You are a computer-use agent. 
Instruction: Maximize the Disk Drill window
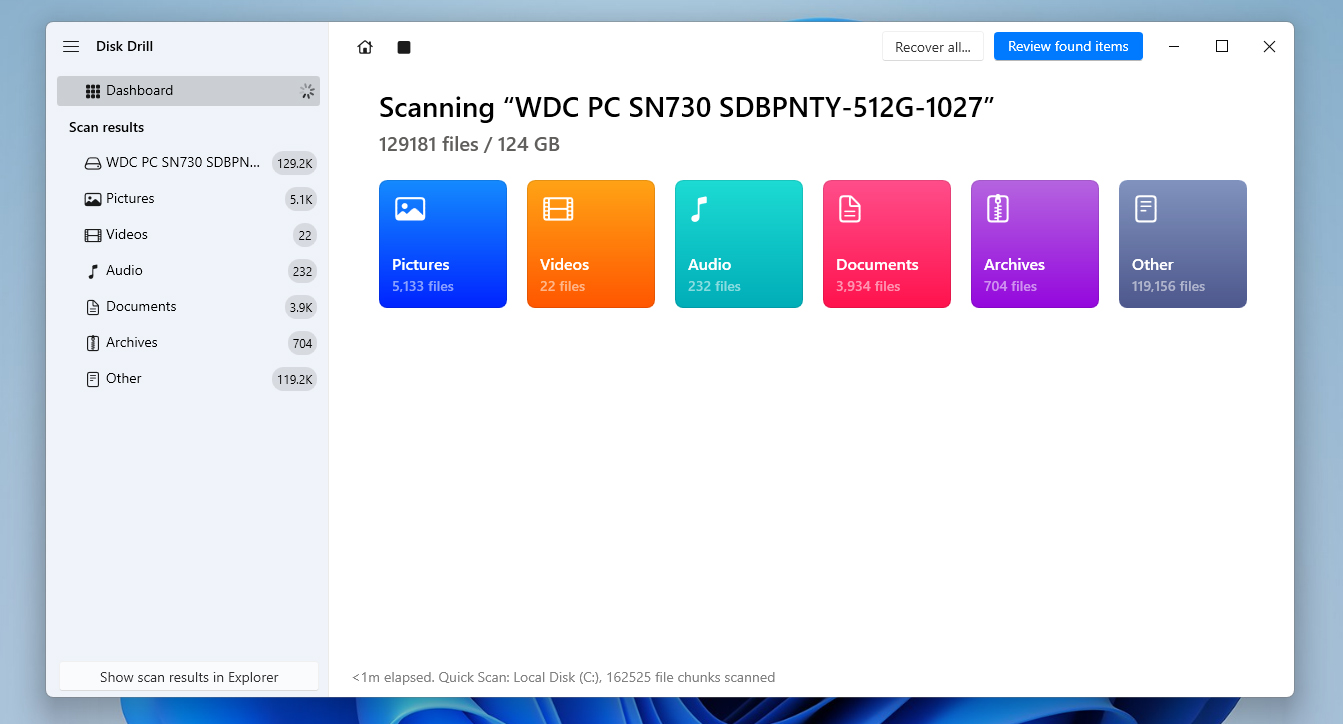pyautogui.click(x=1222, y=47)
